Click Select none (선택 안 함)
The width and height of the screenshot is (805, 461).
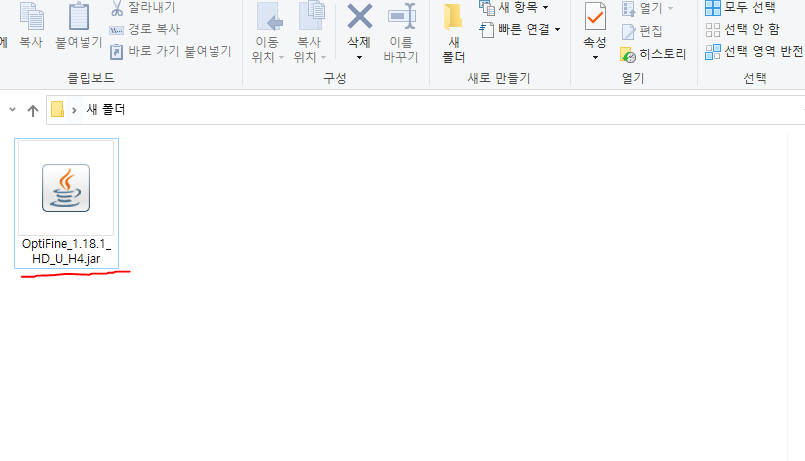pyautogui.click(x=743, y=30)
